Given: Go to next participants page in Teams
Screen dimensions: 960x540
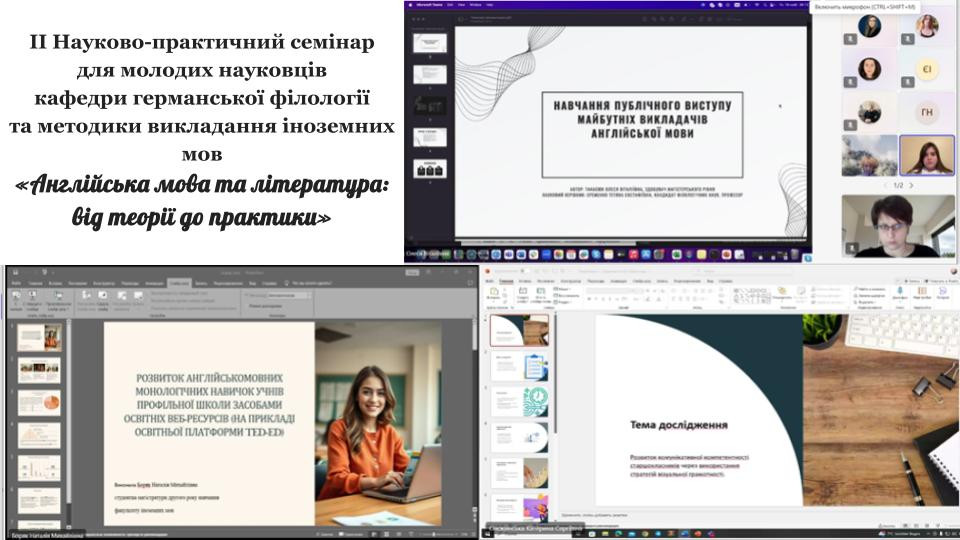Looking at the screenshot, I should coord(912,185).
